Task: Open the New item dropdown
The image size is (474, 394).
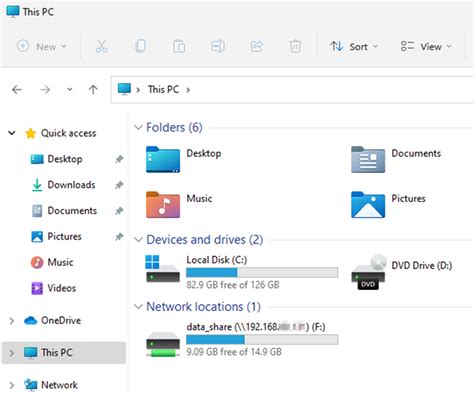Action: coord(42,46)
